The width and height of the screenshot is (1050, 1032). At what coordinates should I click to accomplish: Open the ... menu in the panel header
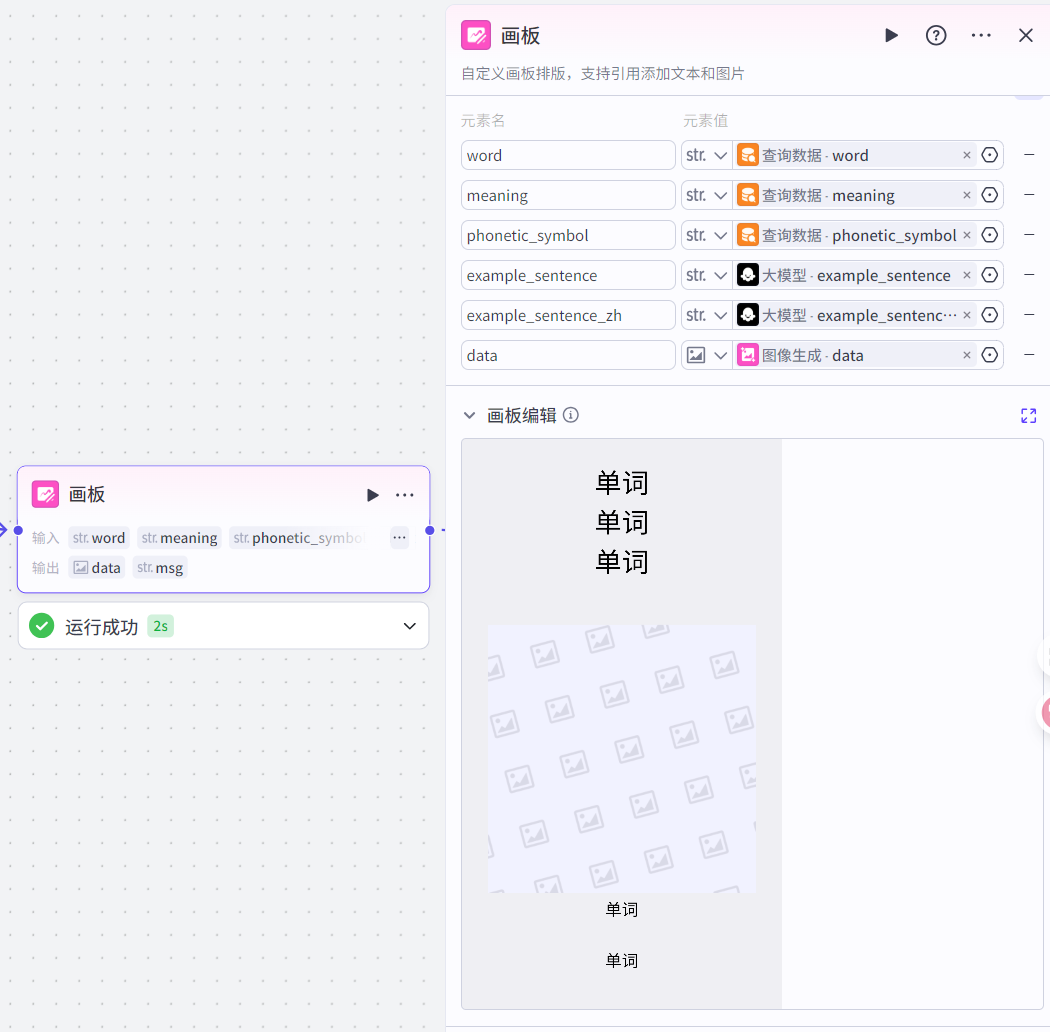pyautogui.click(x=981, y=35)
